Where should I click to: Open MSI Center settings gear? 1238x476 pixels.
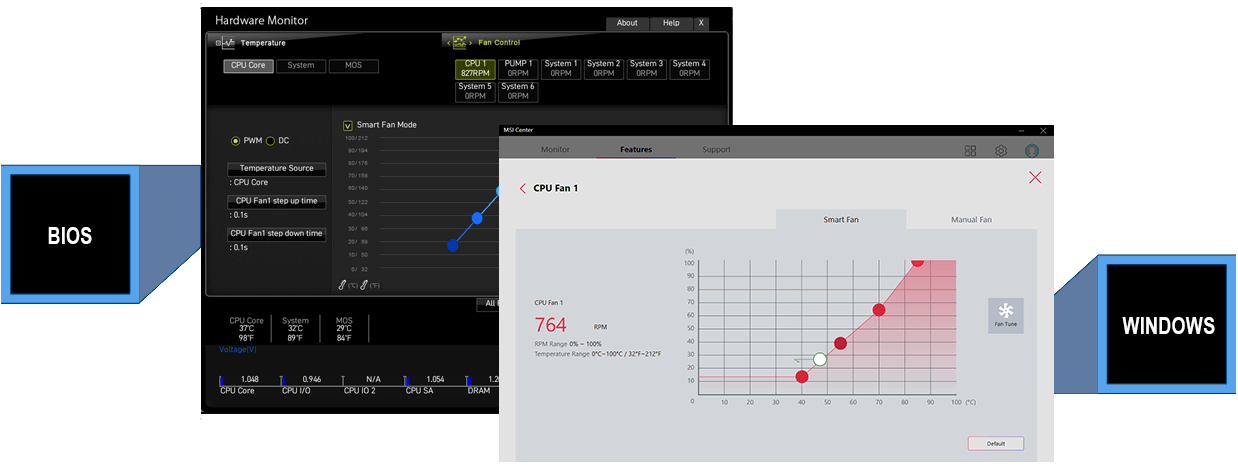coord(1000,150)
